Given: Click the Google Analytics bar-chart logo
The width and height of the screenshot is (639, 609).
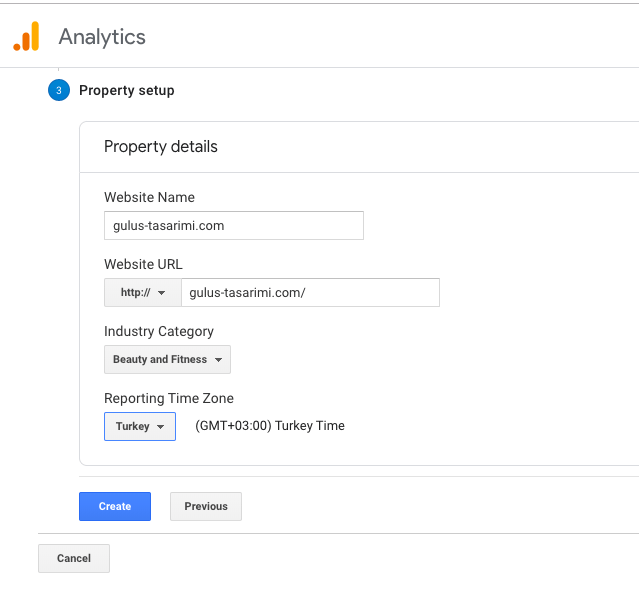Looking at the screenshot, I should (26, 37).
